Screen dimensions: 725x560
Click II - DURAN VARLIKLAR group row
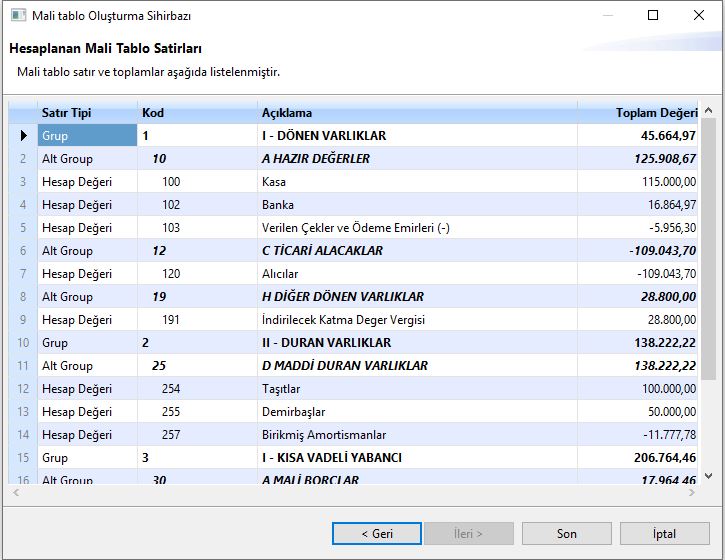click(x=324, y=343)
